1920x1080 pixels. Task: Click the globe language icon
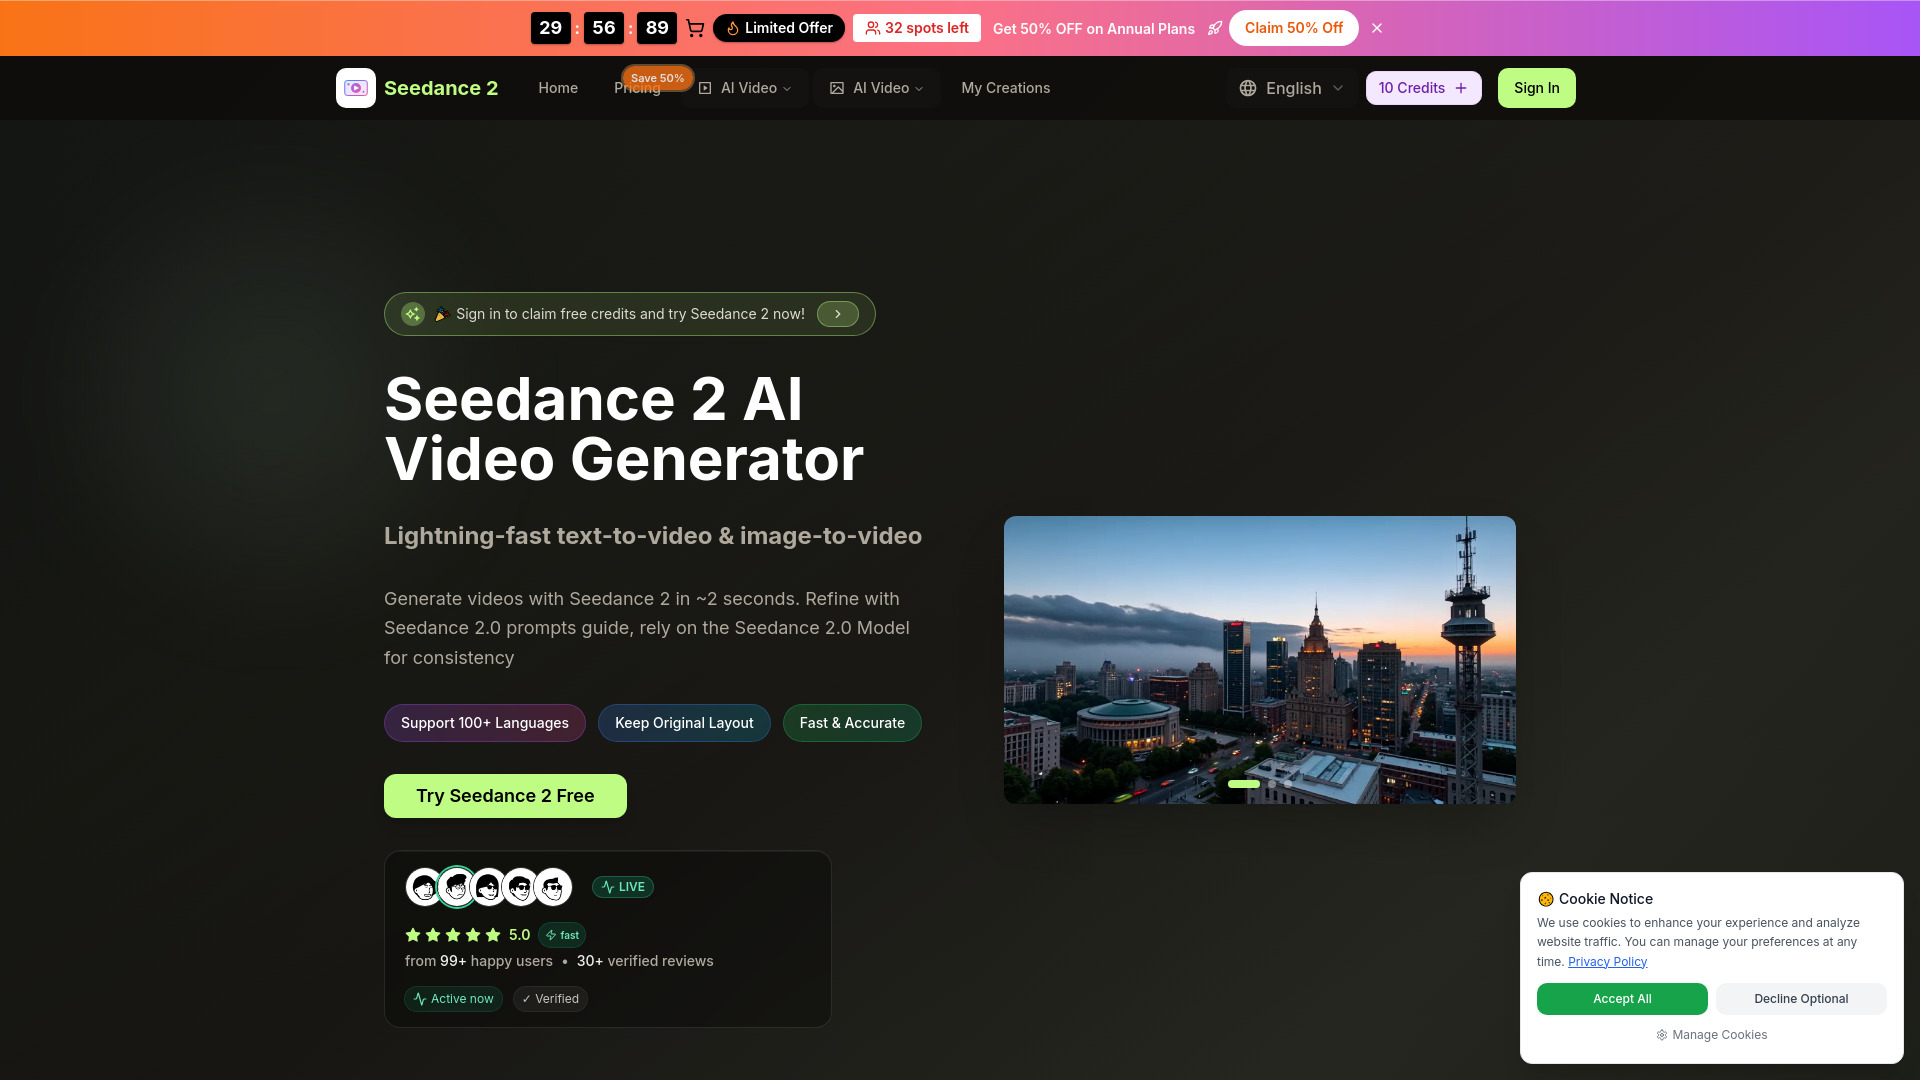[1248, 88]
